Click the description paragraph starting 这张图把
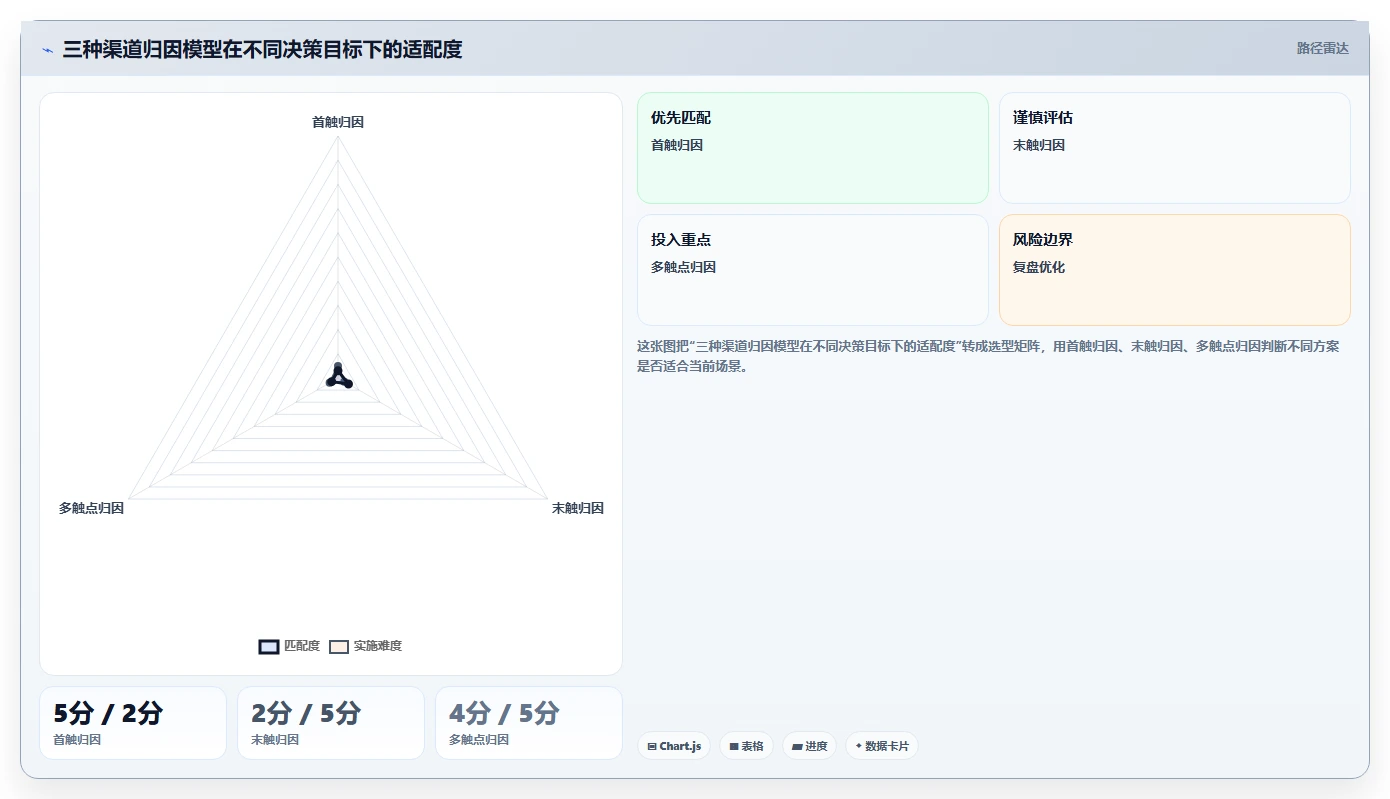The height and width of the screenshot is (799, 1390). (x=988, y=356)
